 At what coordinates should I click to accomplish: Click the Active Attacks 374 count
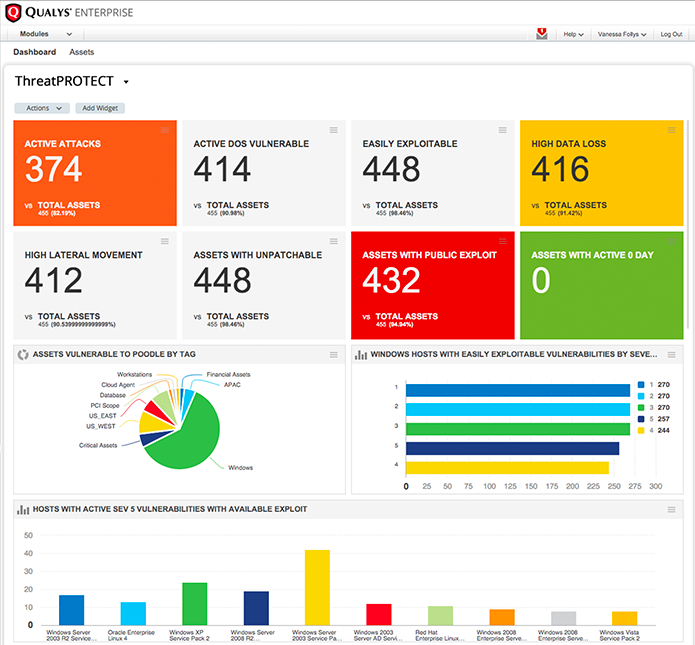tap(54, 169)
